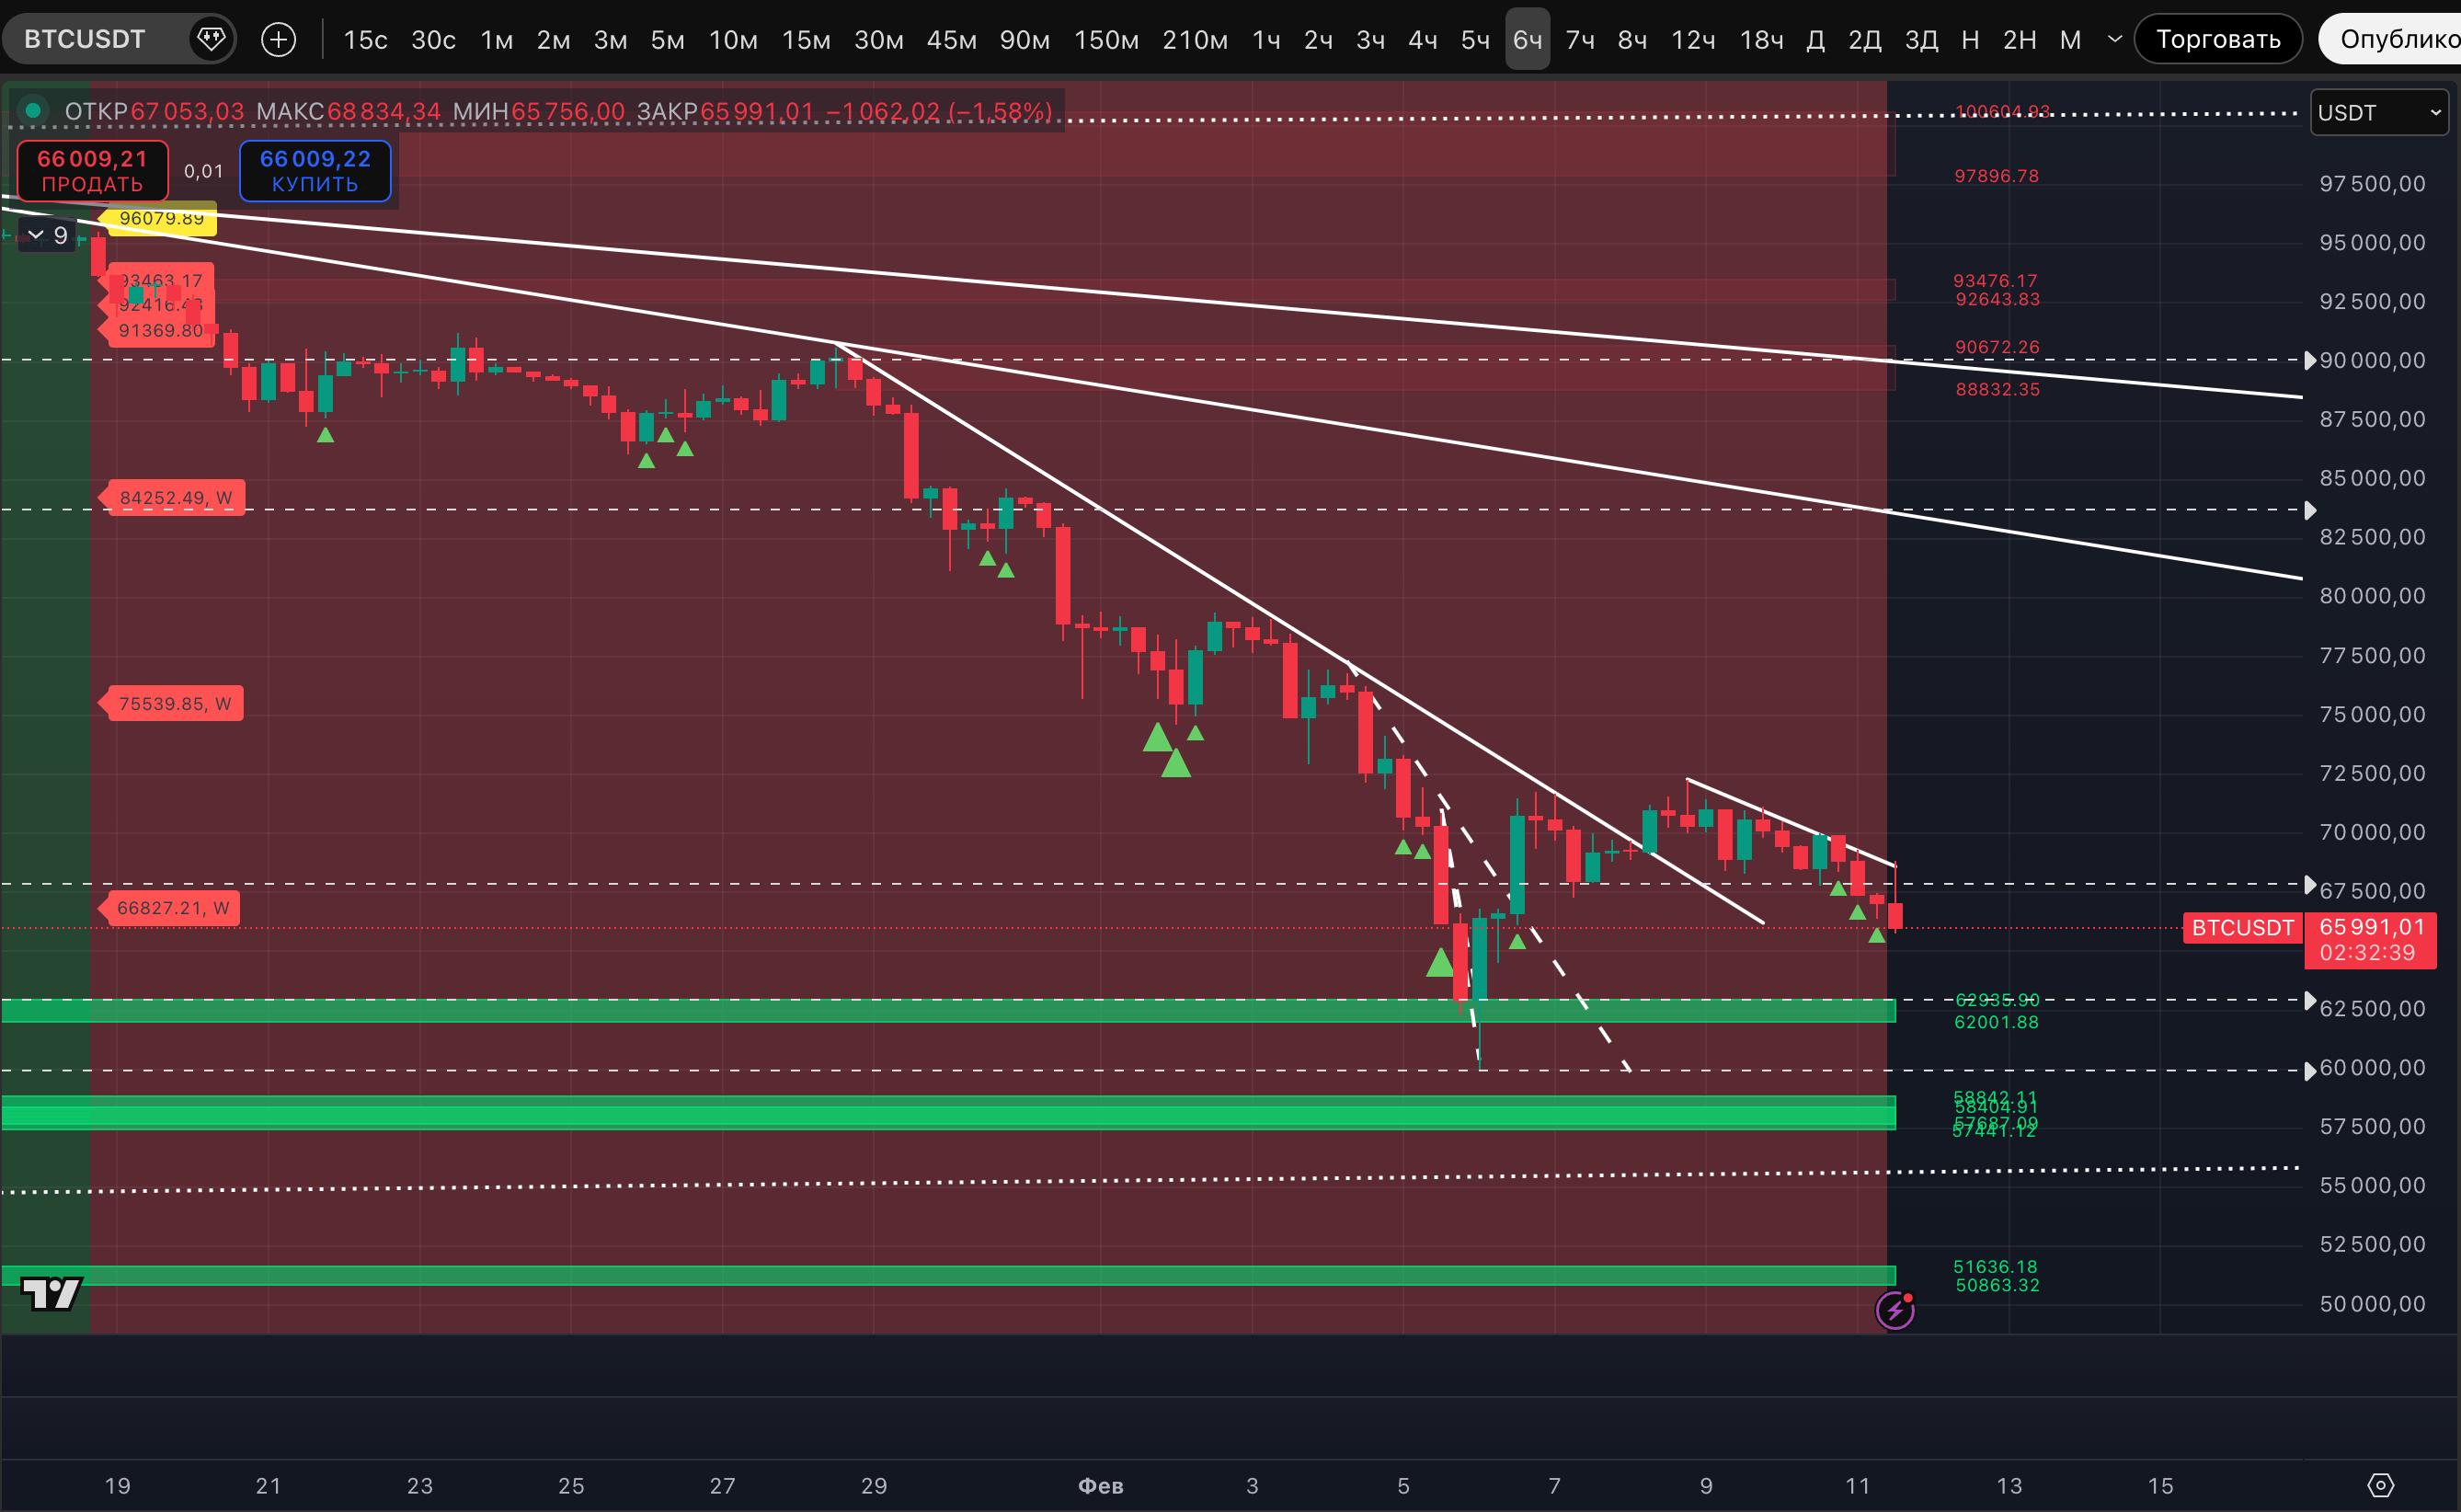Image resolution: width=2461 pixels, height=1512 pixels.
Task: Switch to daily Д timeframe
Action: click(1816, 39)
